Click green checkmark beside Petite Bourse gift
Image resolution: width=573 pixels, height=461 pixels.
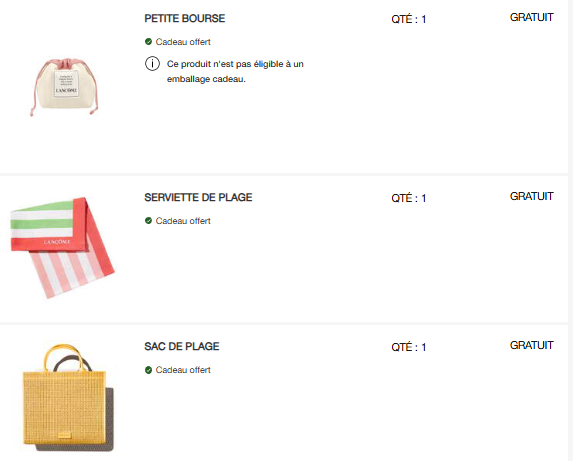tap(148, 42)
